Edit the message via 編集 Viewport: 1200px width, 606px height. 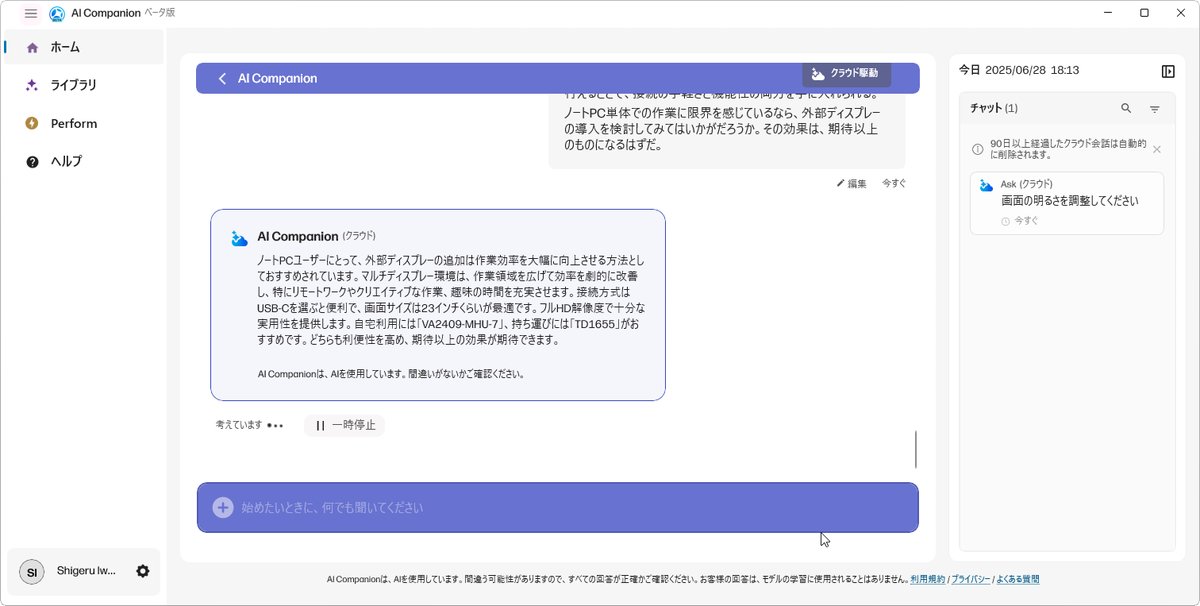(x=852, y=184)
